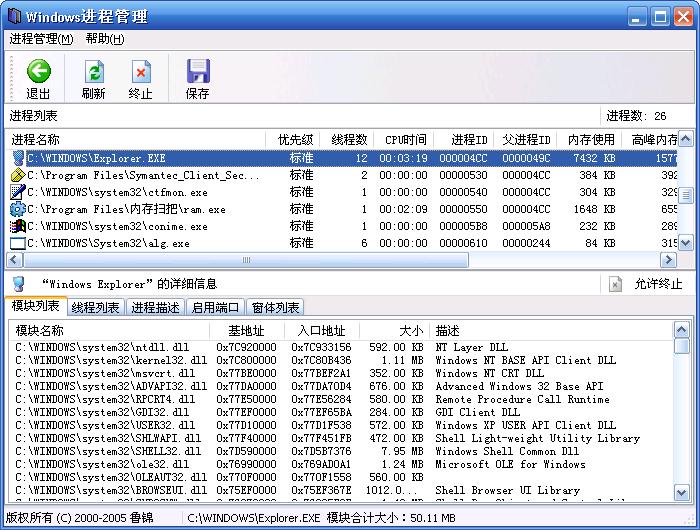
Task: Click the Explorer.EXE process icon
Action: tap(17, 158)
